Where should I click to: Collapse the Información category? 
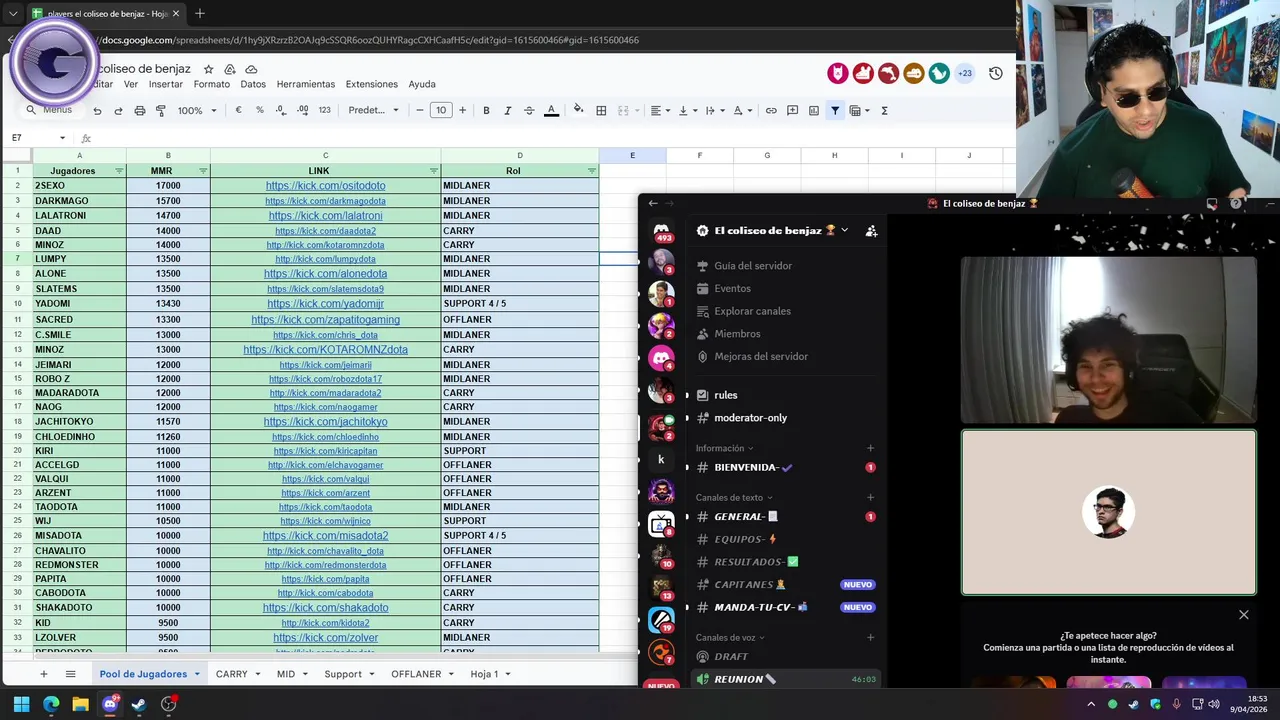click(724, 448)
